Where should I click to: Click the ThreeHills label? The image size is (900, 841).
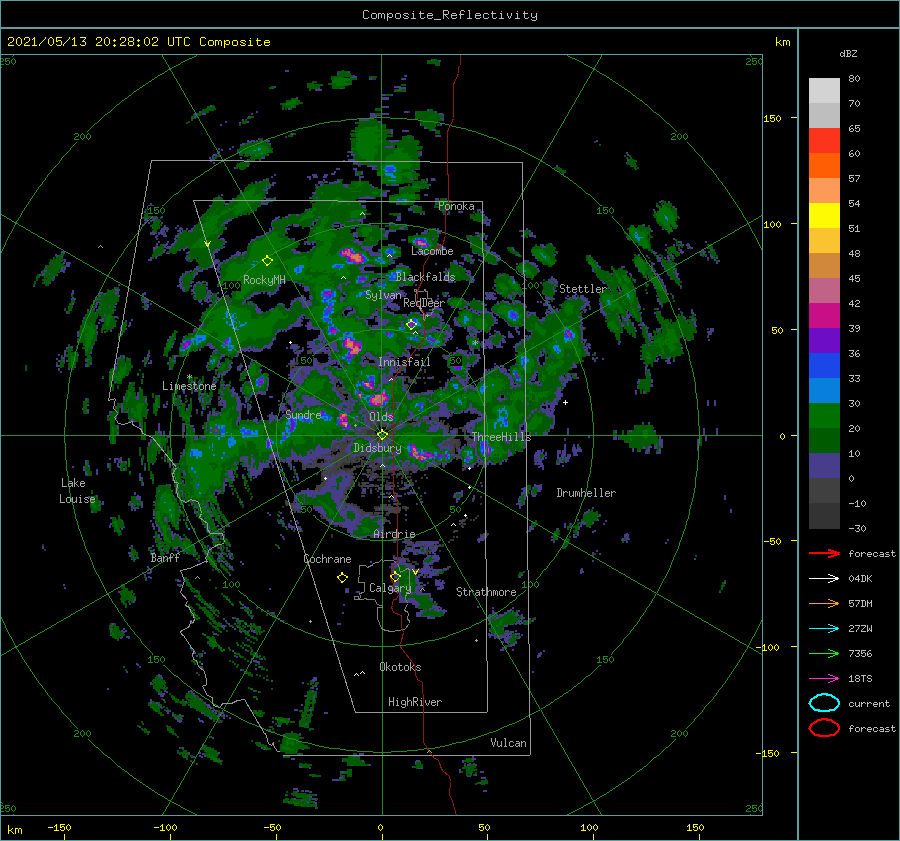click(x=502, y=437)
